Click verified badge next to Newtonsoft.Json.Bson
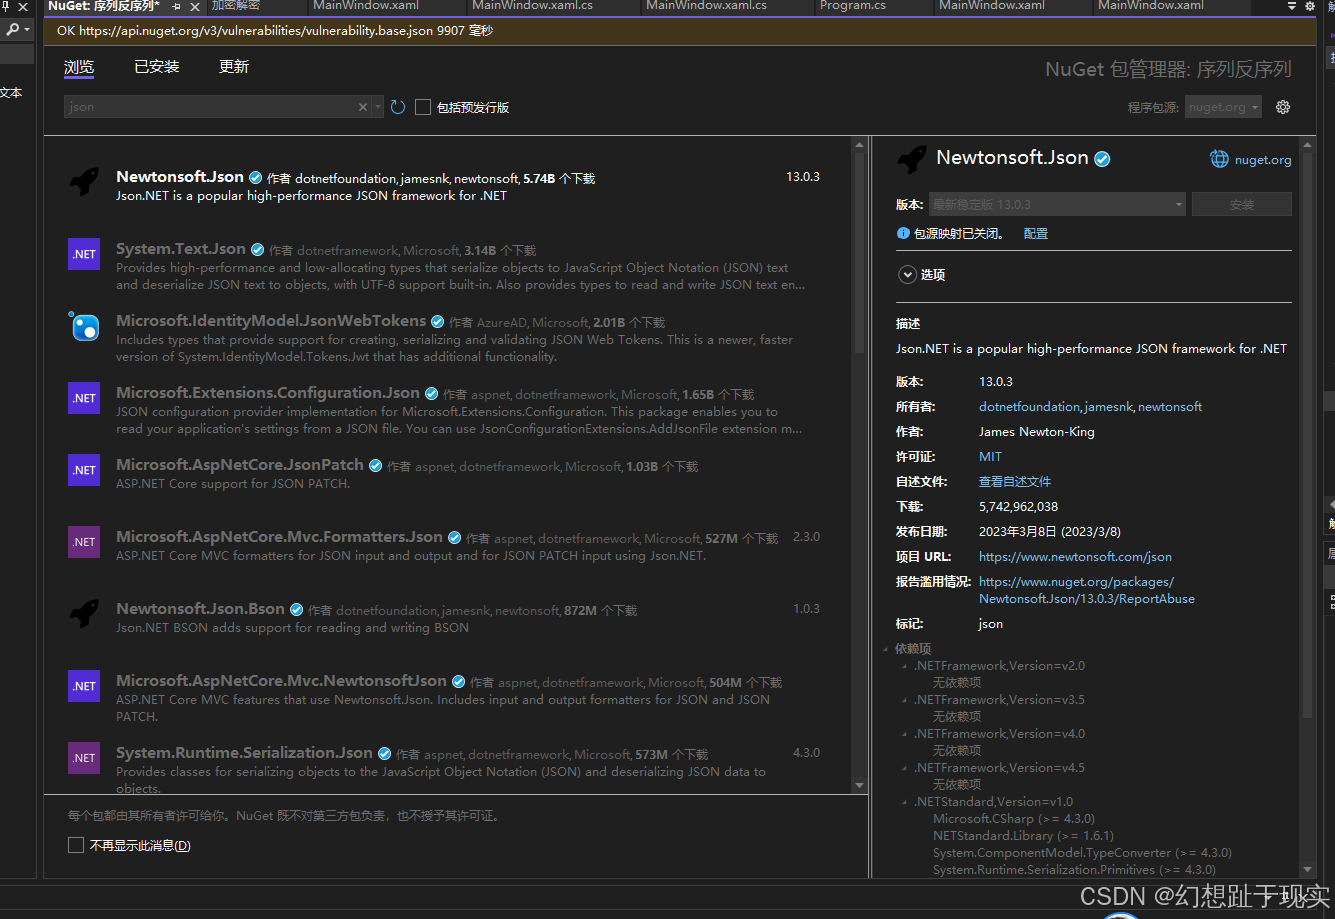 pyautogui.click(x=296, y=609)
